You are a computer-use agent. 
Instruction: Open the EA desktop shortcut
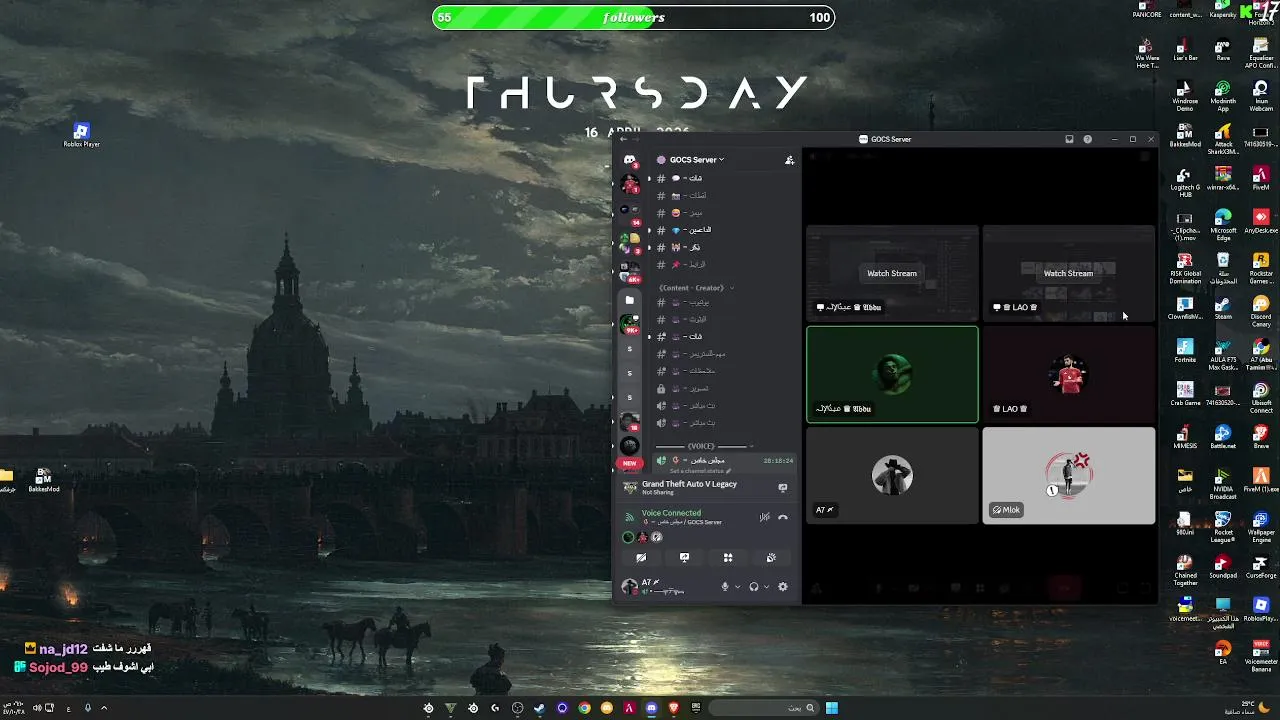(1223, 653)
